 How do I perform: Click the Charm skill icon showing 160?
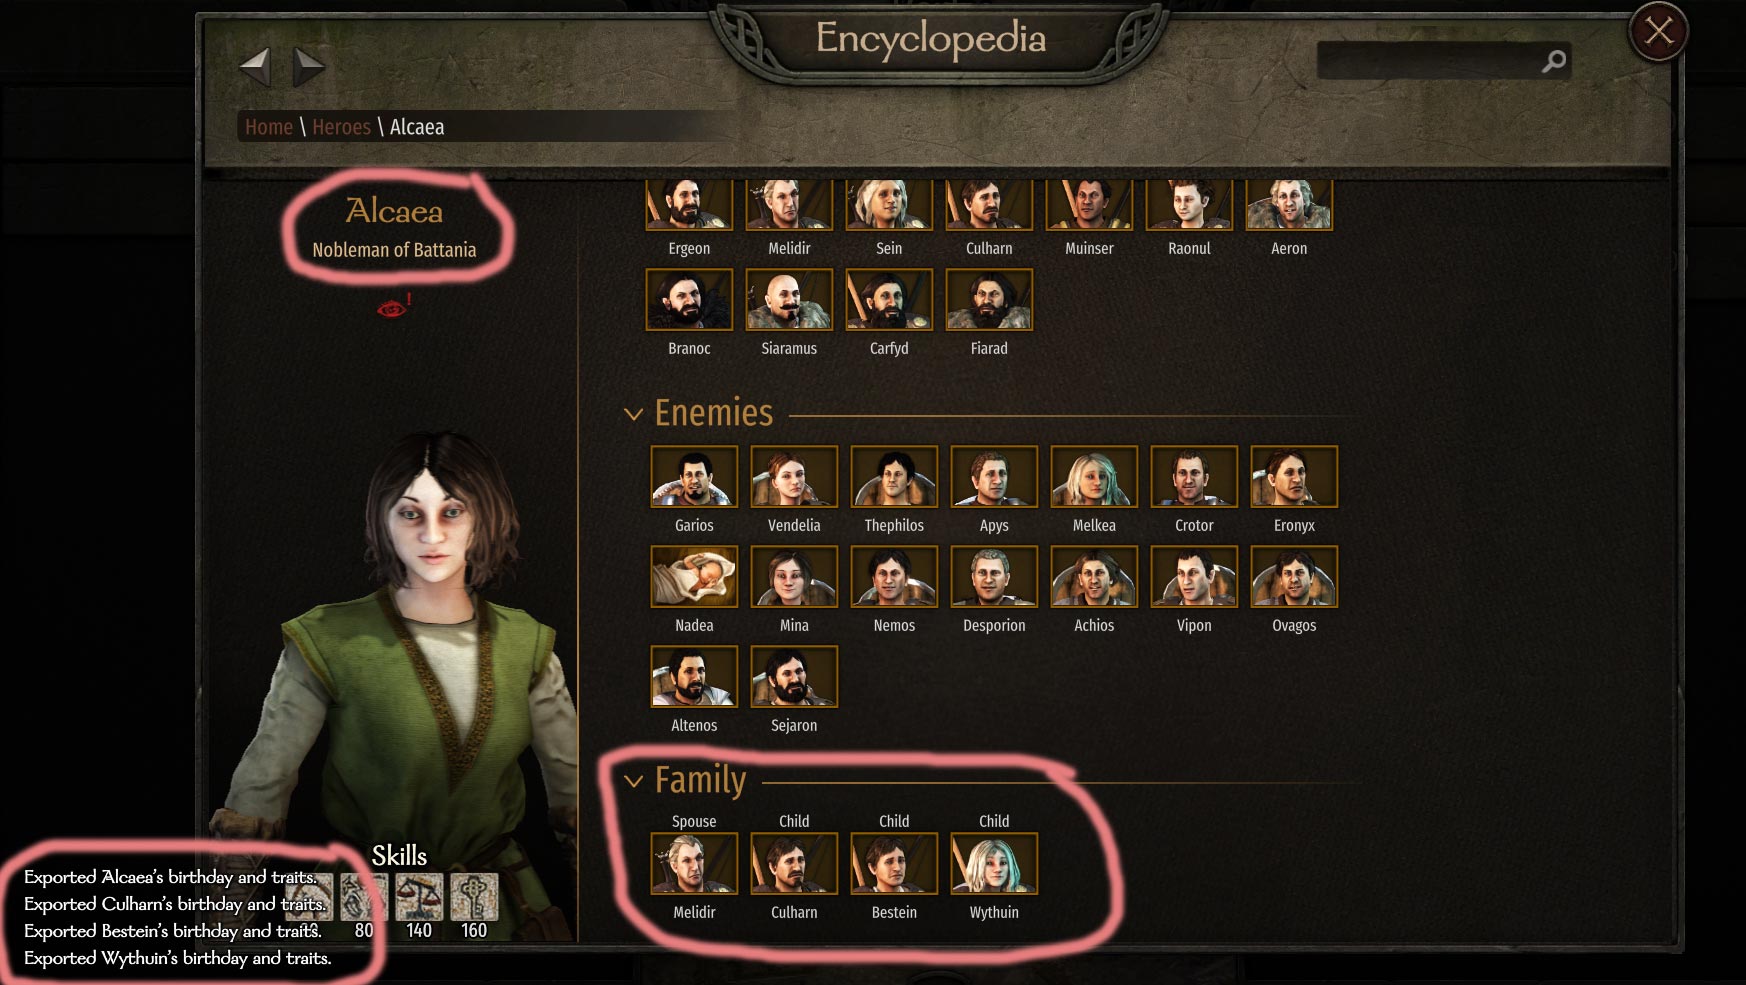[474, 897]
